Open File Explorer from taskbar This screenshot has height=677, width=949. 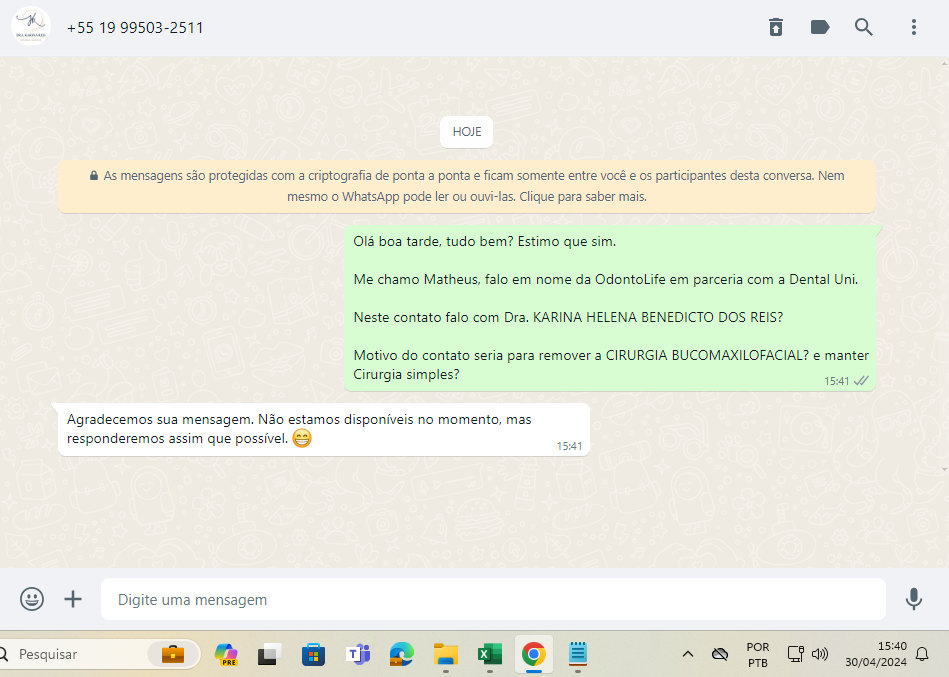tap(446, 654)
